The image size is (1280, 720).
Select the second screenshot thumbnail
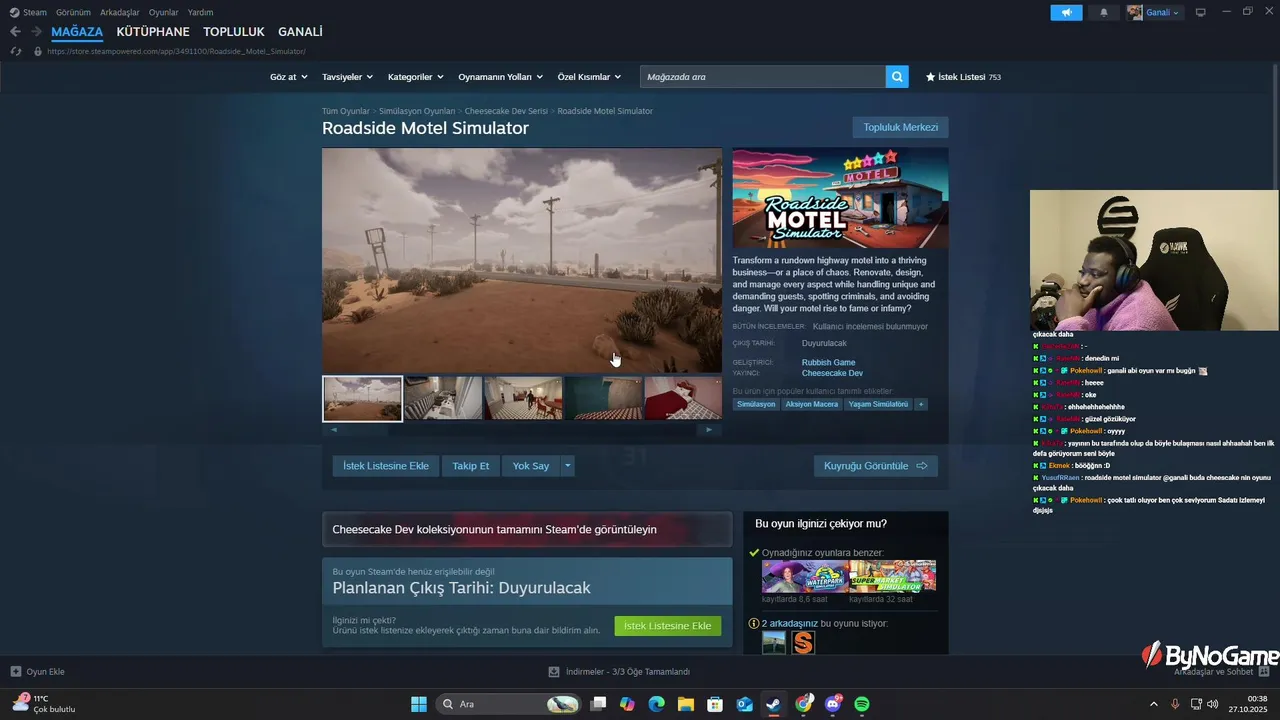pos(443,398)
